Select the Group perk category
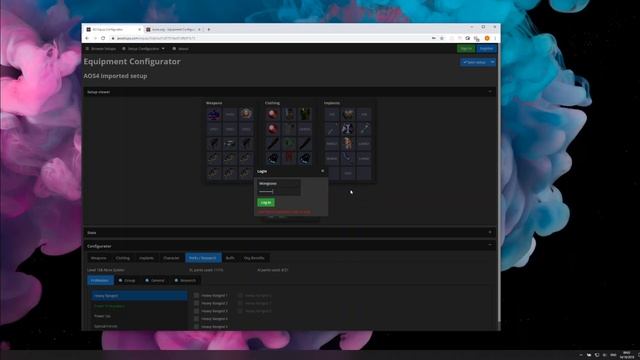Viewport: 640px width, 360px height. tap(127, 280)
